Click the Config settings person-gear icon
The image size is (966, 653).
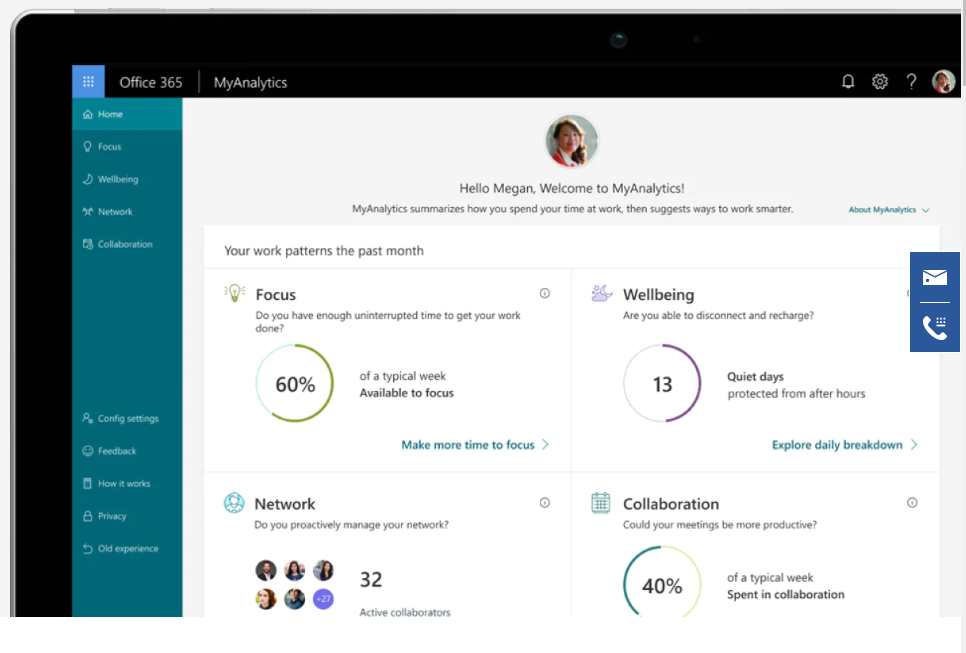[87, 418]
